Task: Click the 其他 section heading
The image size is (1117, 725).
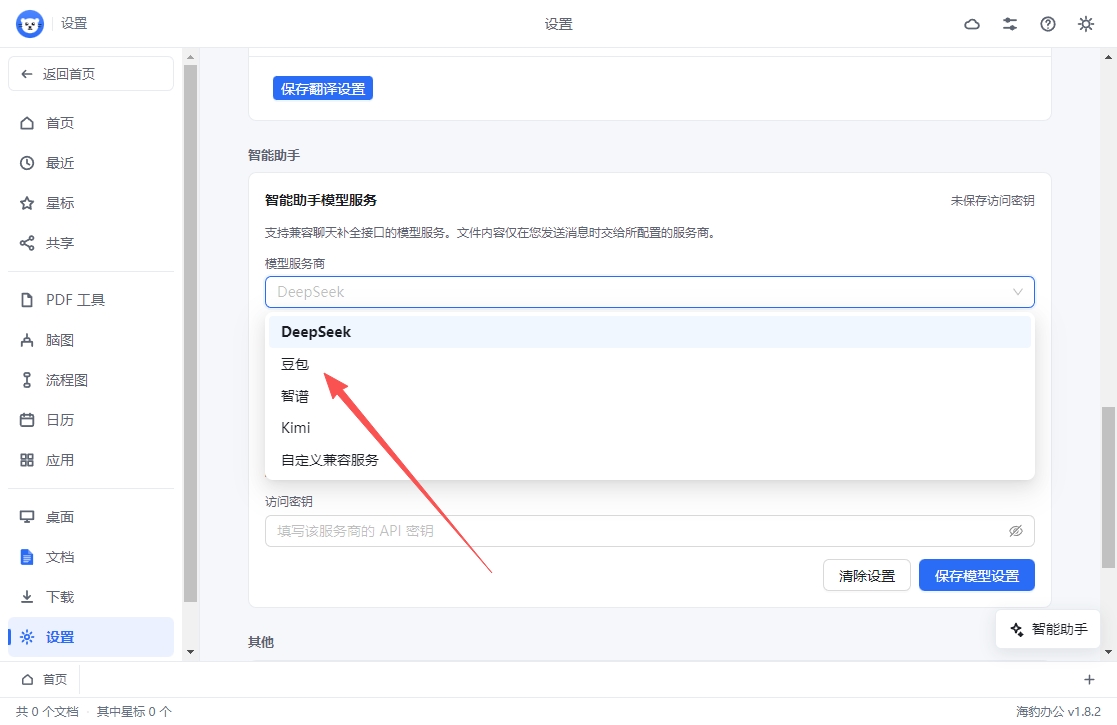Action: (261, 642)
